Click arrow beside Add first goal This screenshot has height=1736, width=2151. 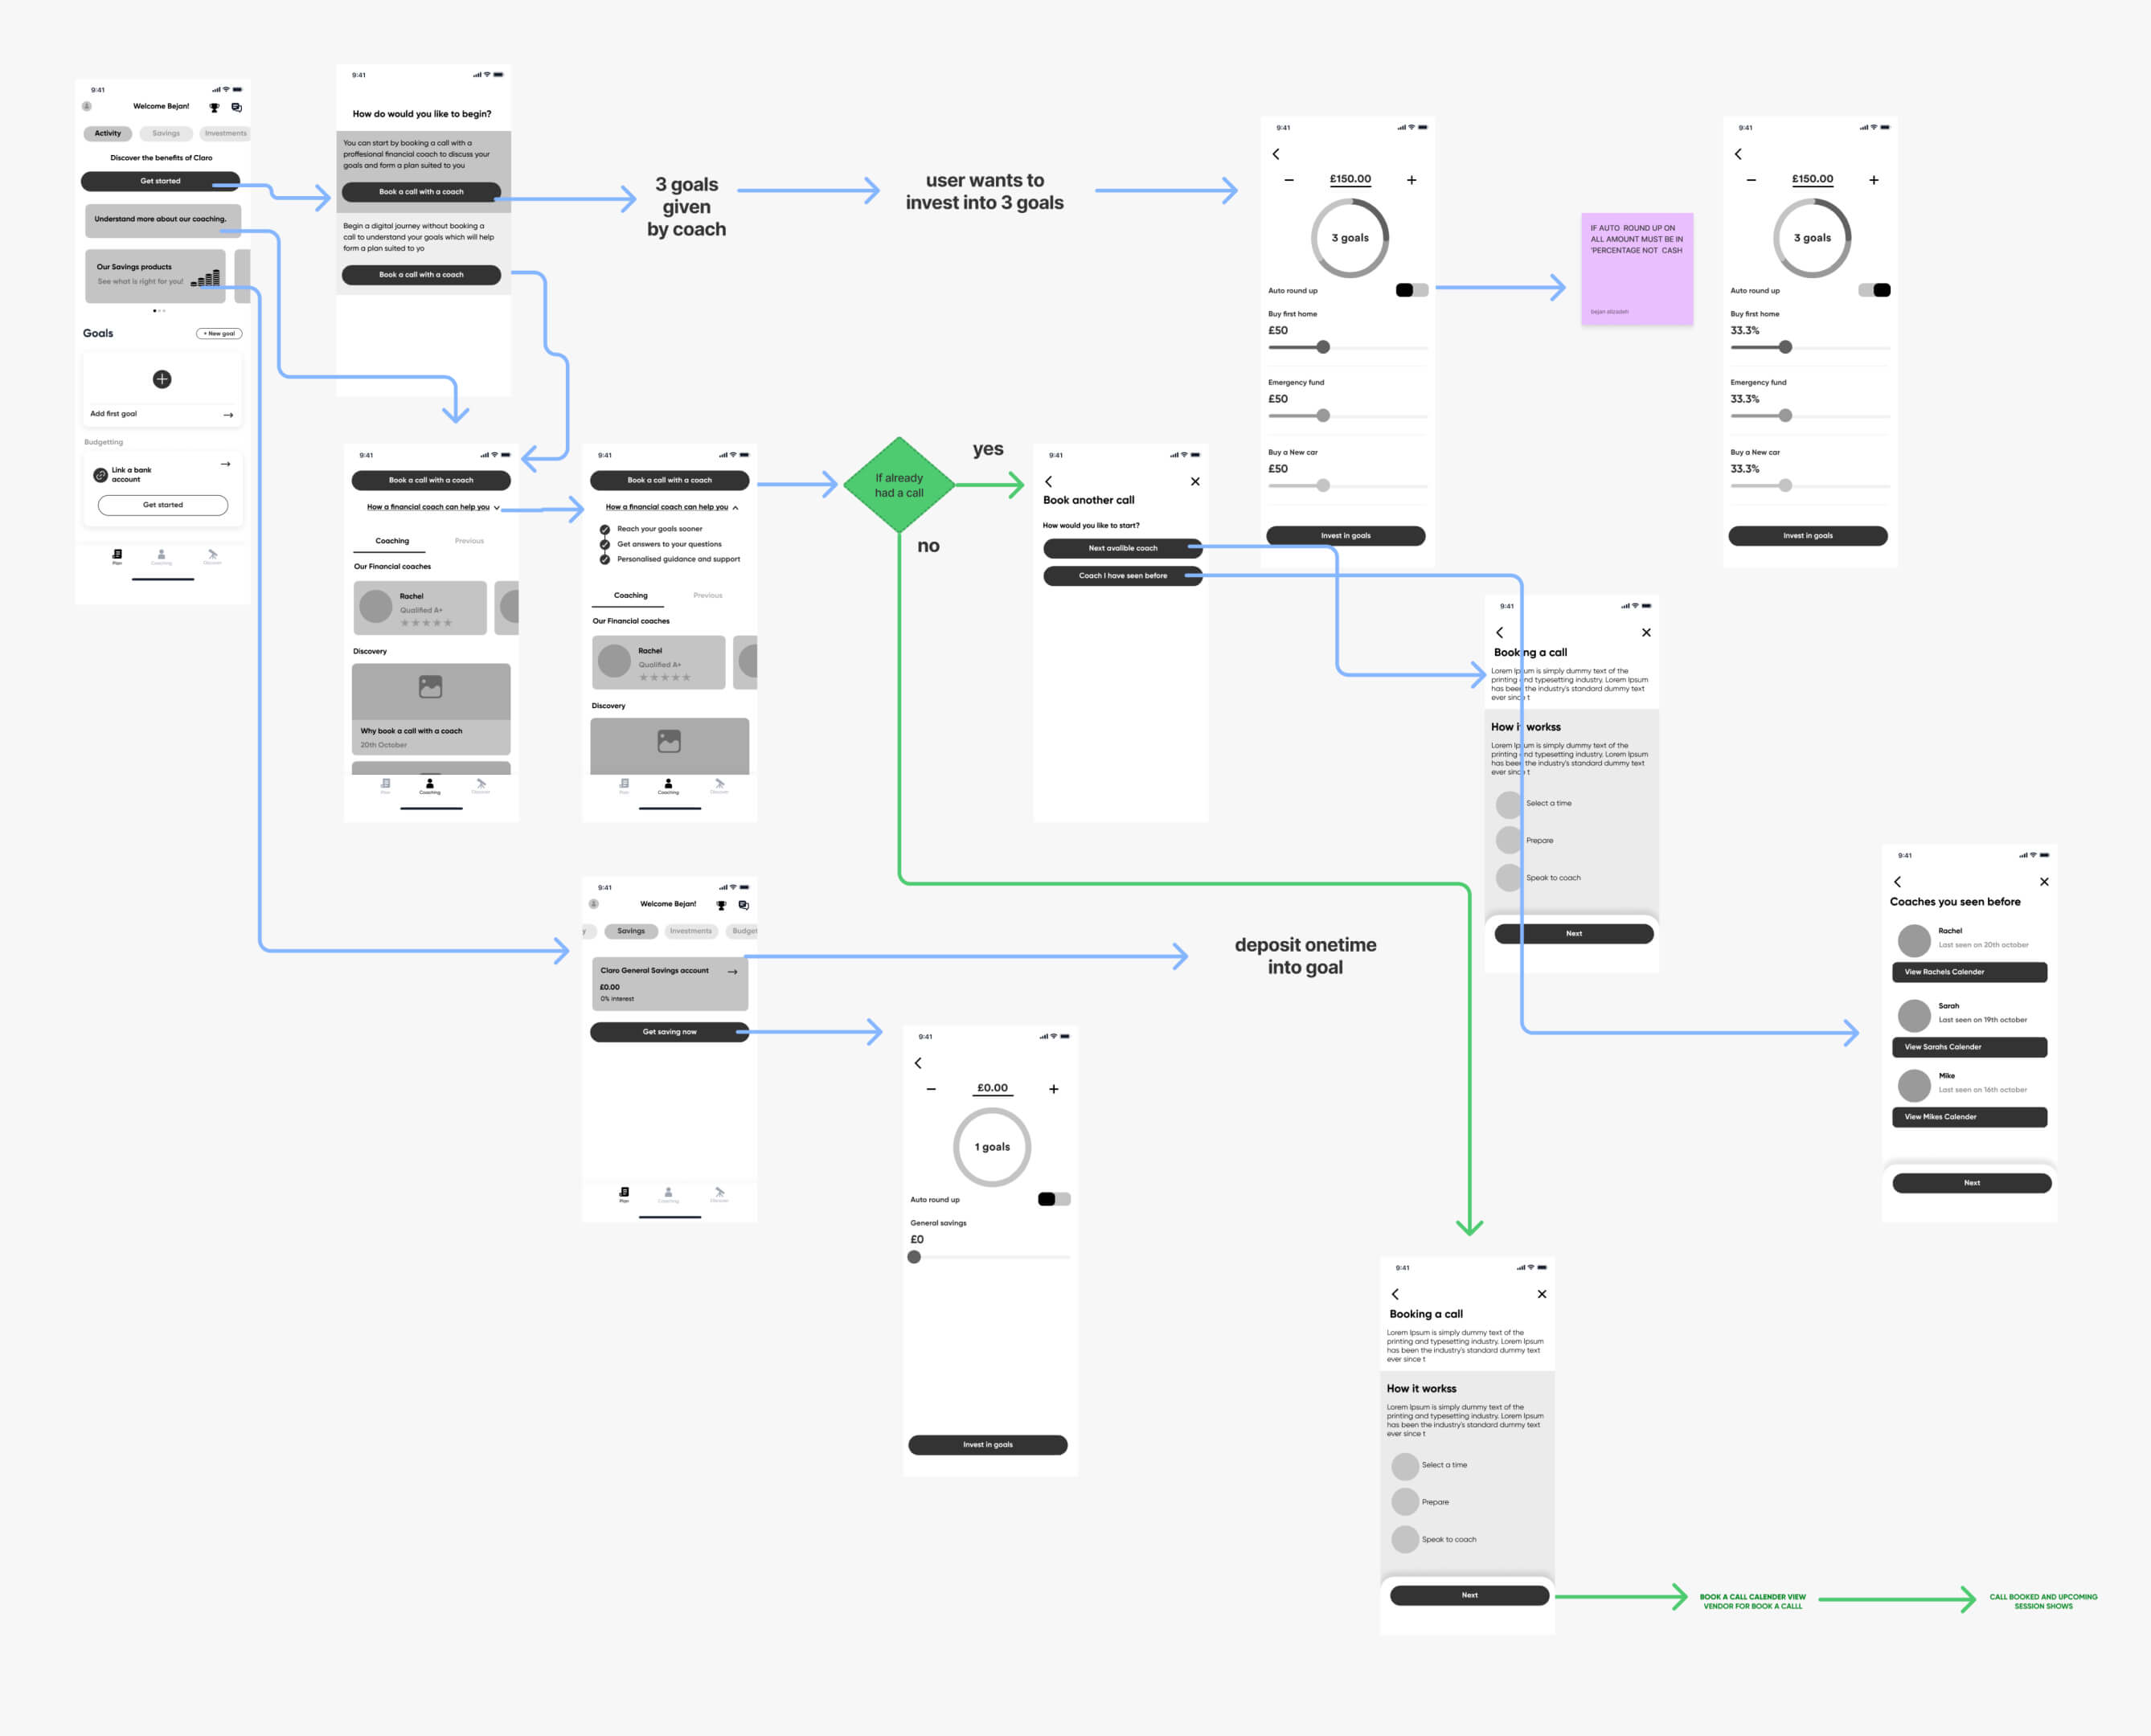pyautogui.click(x=228, y=414)
